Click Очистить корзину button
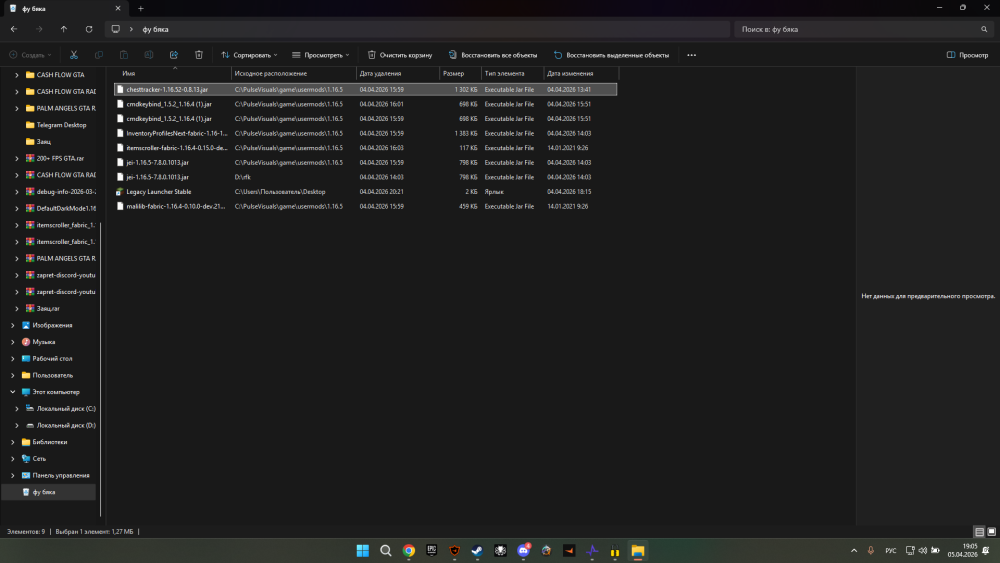Image resolution: width=1000 pixels, height=563 pixels. pyautogui.click(x=400, y=55)
